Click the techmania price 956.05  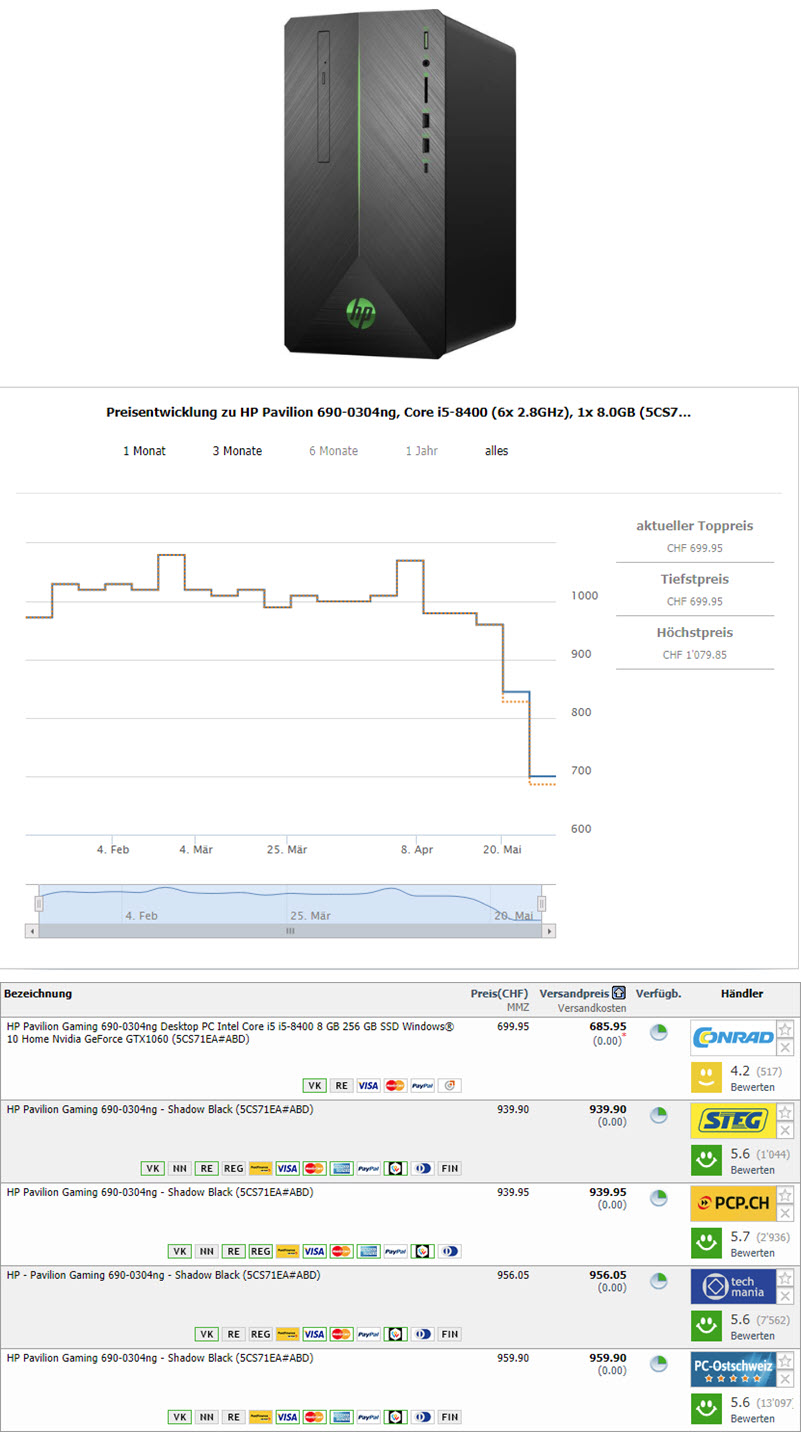513,1275
